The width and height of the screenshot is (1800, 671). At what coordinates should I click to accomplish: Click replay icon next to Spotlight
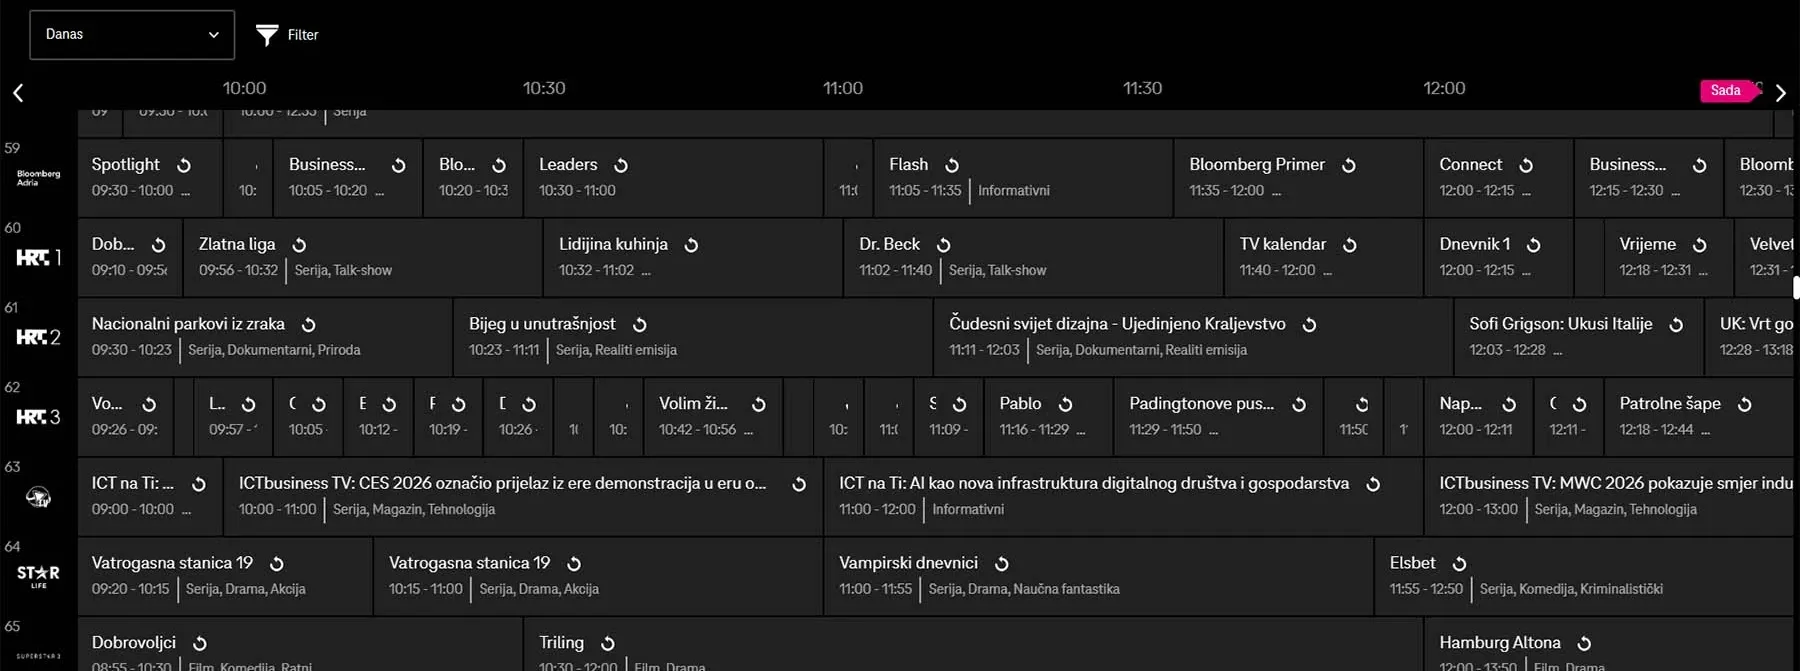click(x=184, y=165)
